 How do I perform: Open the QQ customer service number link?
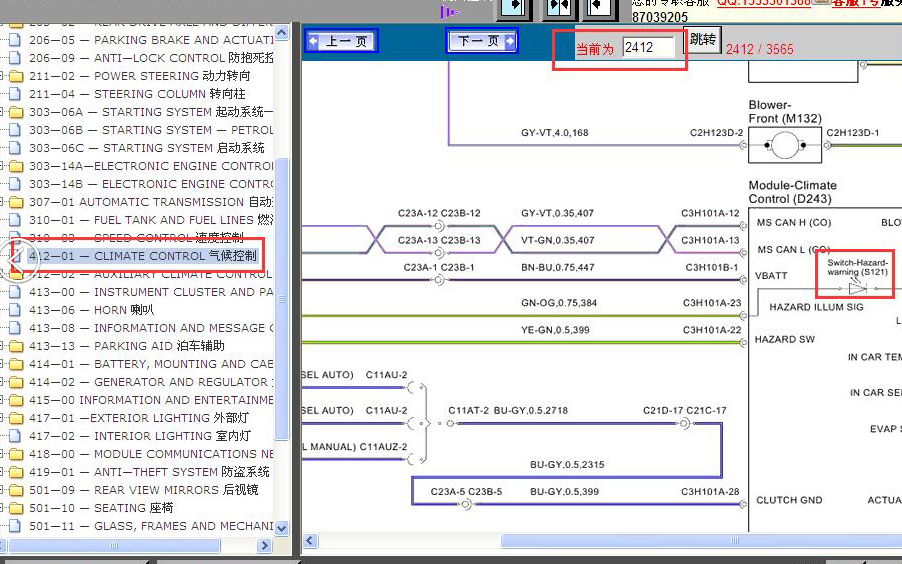(763, 3)
